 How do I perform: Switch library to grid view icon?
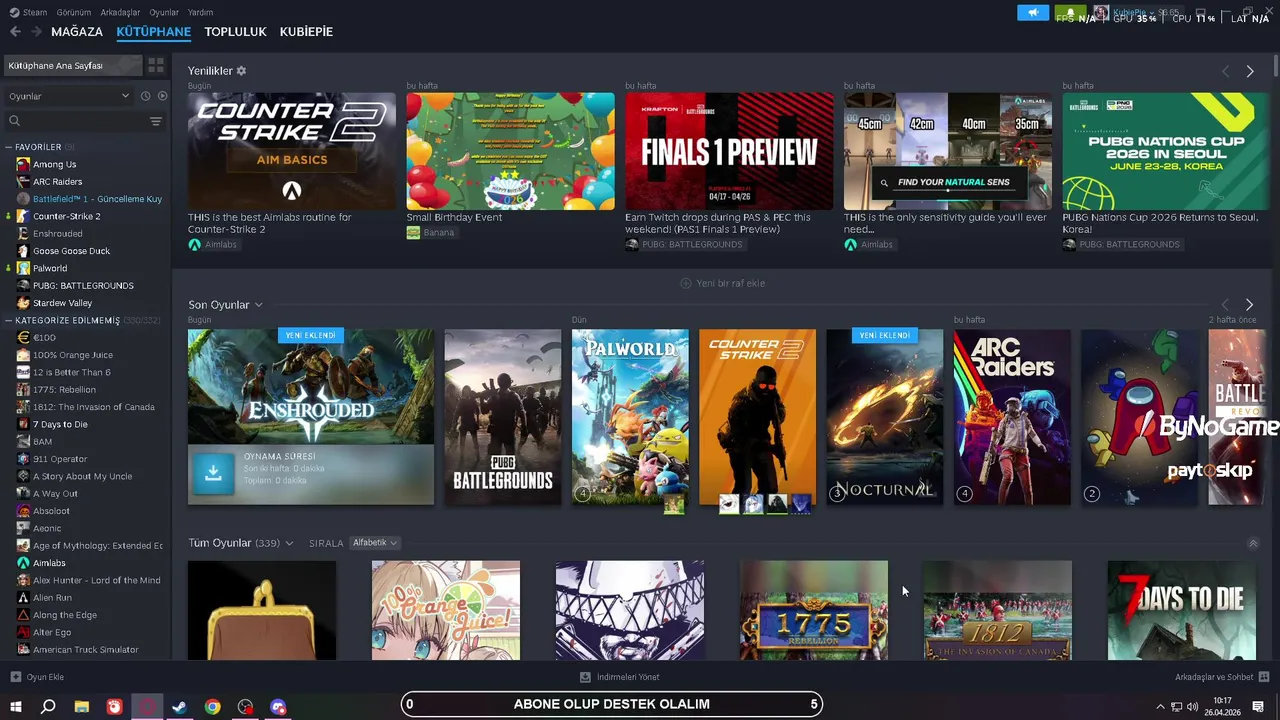click(x=156, y=65)
